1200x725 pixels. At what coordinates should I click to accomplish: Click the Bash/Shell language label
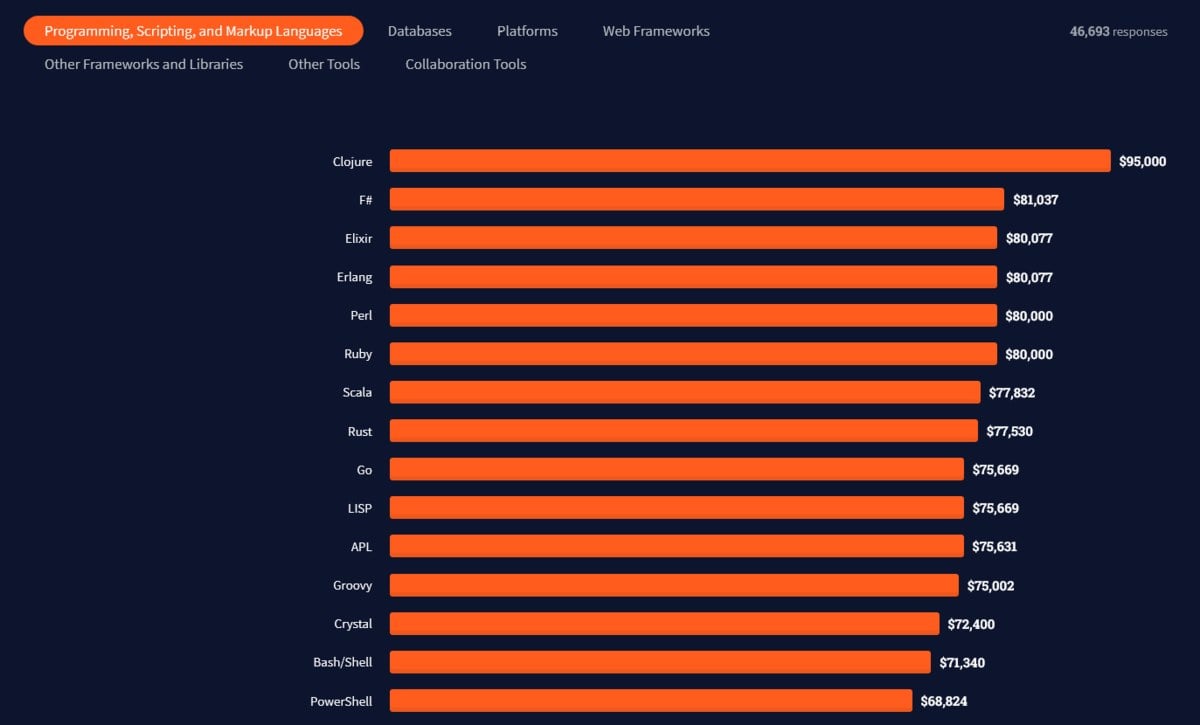pyautogui.click(x=342, y=662)
